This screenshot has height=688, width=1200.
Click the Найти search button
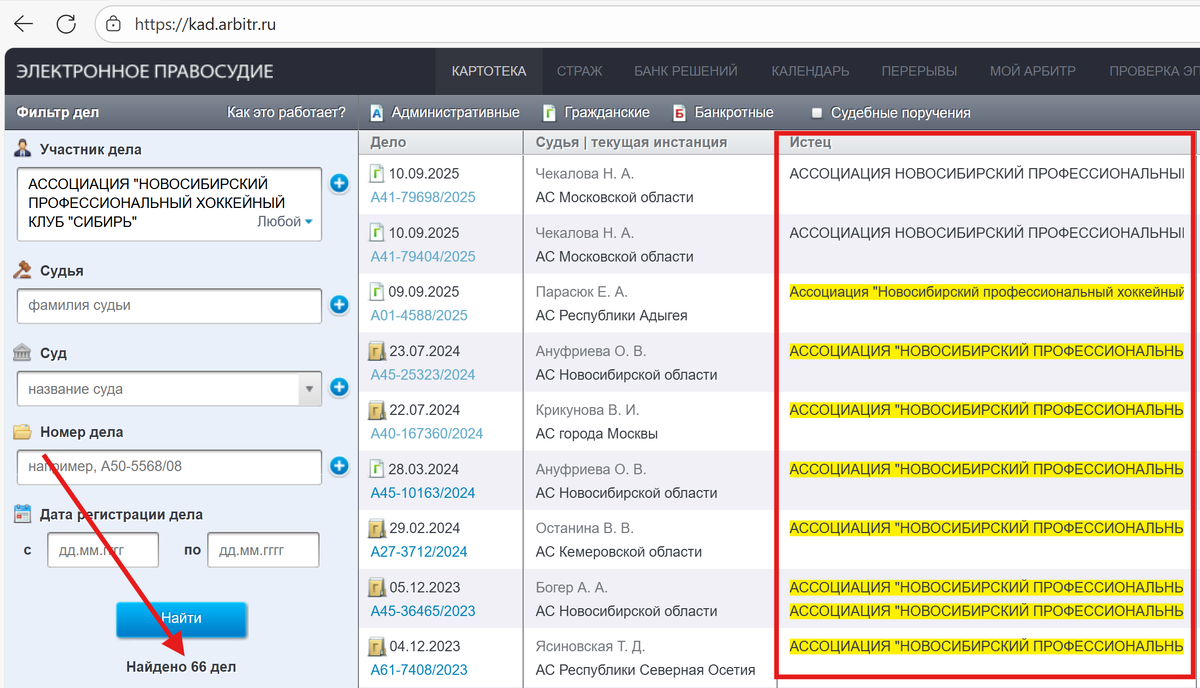(182, 619)
